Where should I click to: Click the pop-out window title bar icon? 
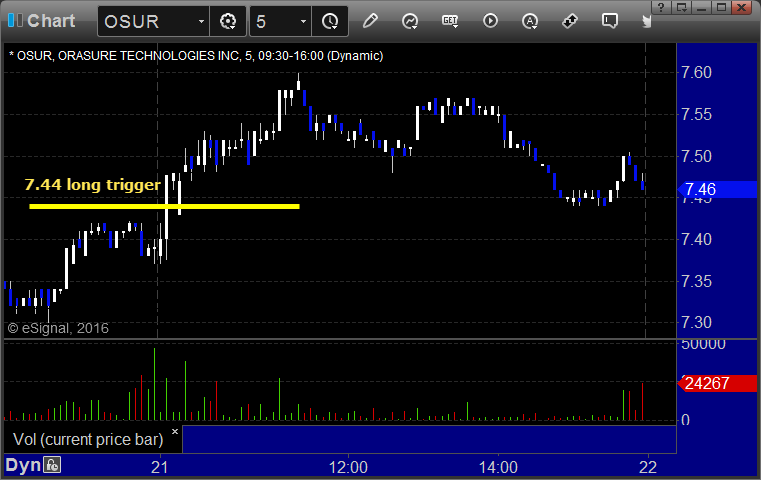[681, 7]
